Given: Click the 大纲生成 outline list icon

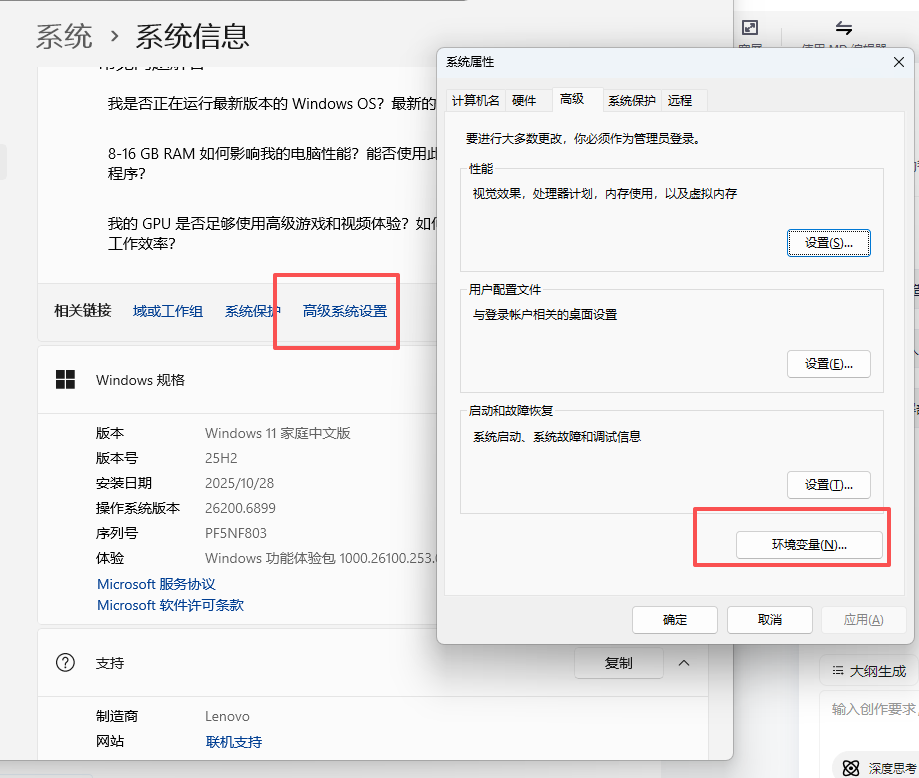Looking at the screenshot, I should 836,671.
